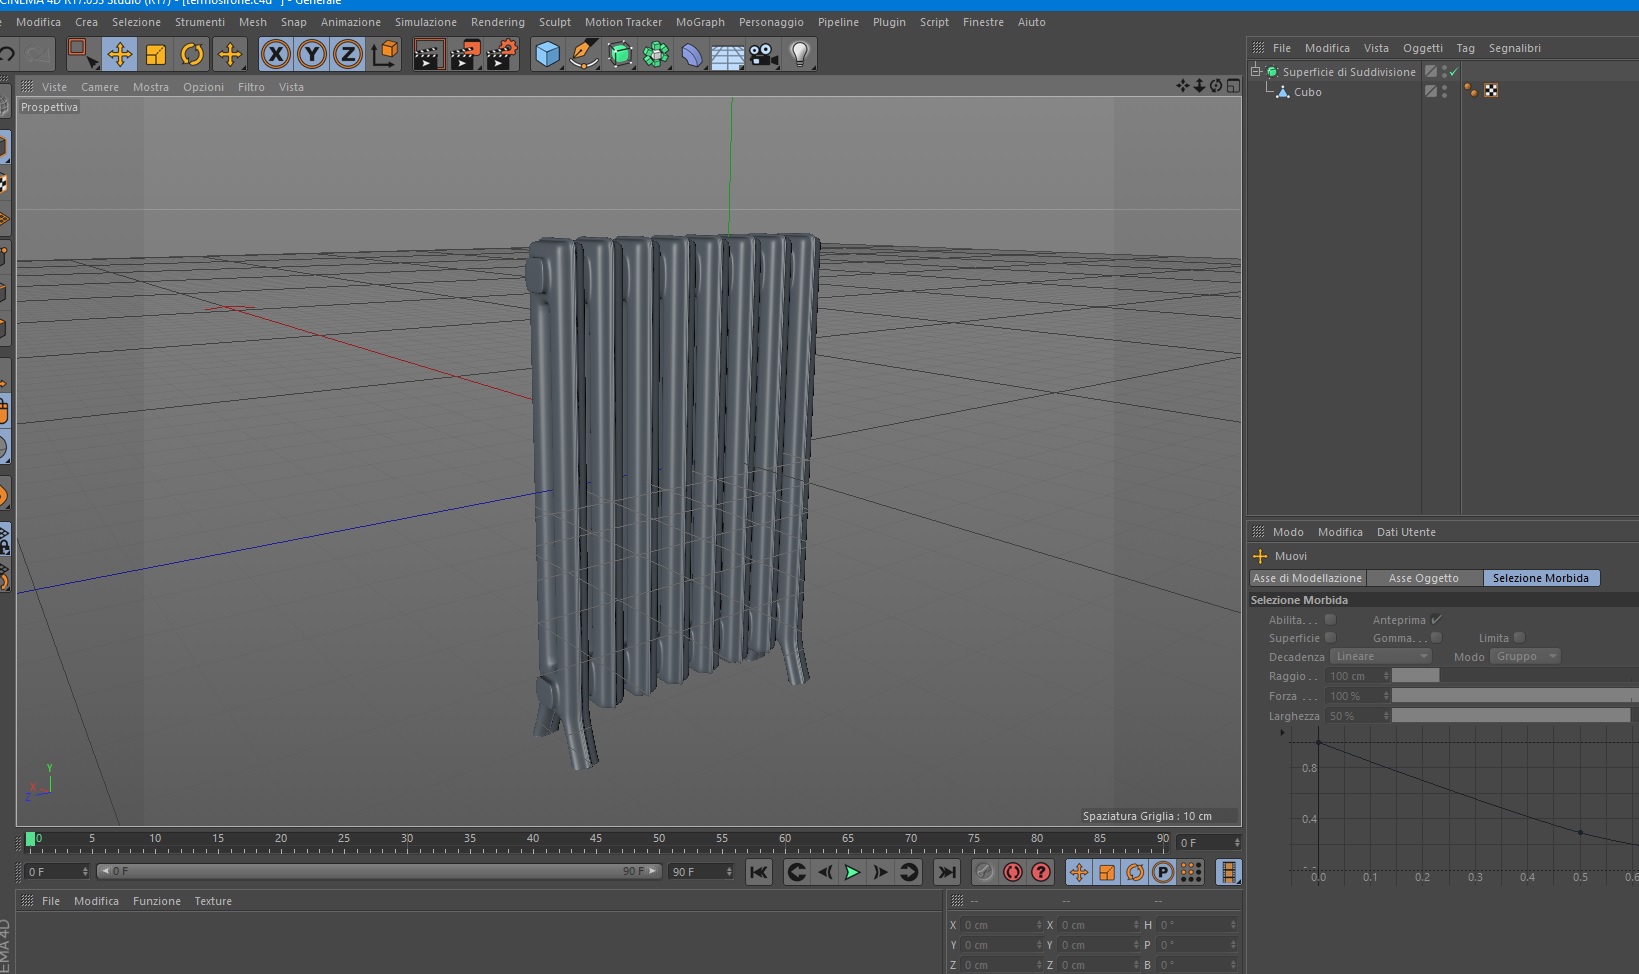Screen dimensions: 1639x974
Task: Open the Decadenza Lineare dropdown
Action: 1380,657
